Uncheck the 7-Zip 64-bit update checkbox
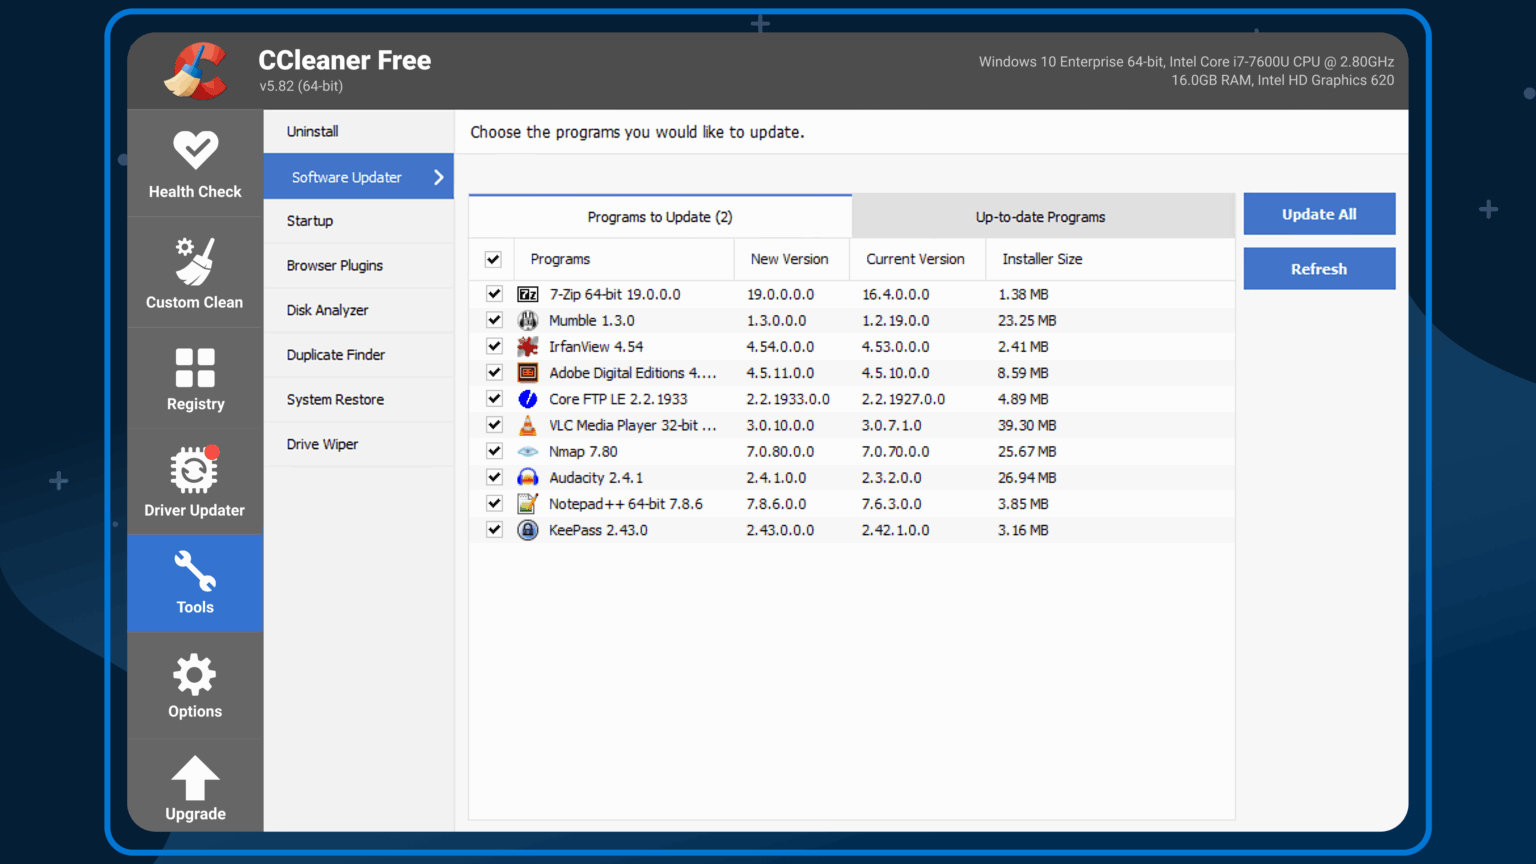The height and width of the screenshot is (864, 1536). pyautogui.click(x=493, y=293)
